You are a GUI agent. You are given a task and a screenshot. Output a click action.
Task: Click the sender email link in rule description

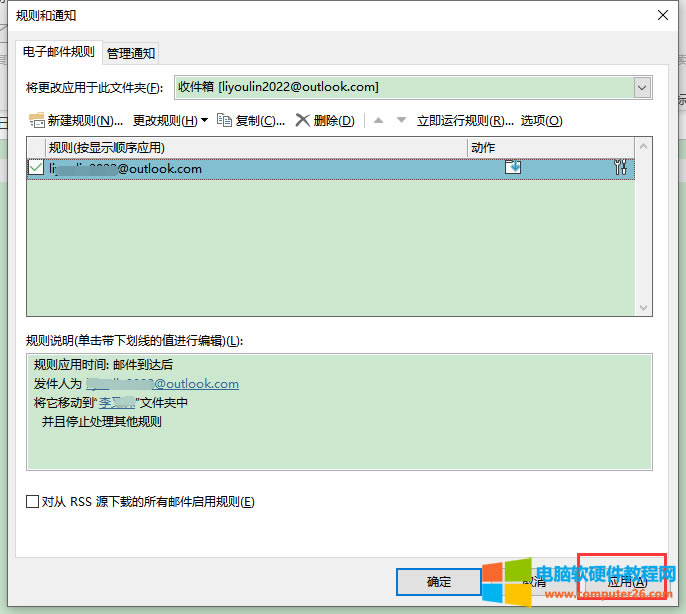click(x=162, y=383)
